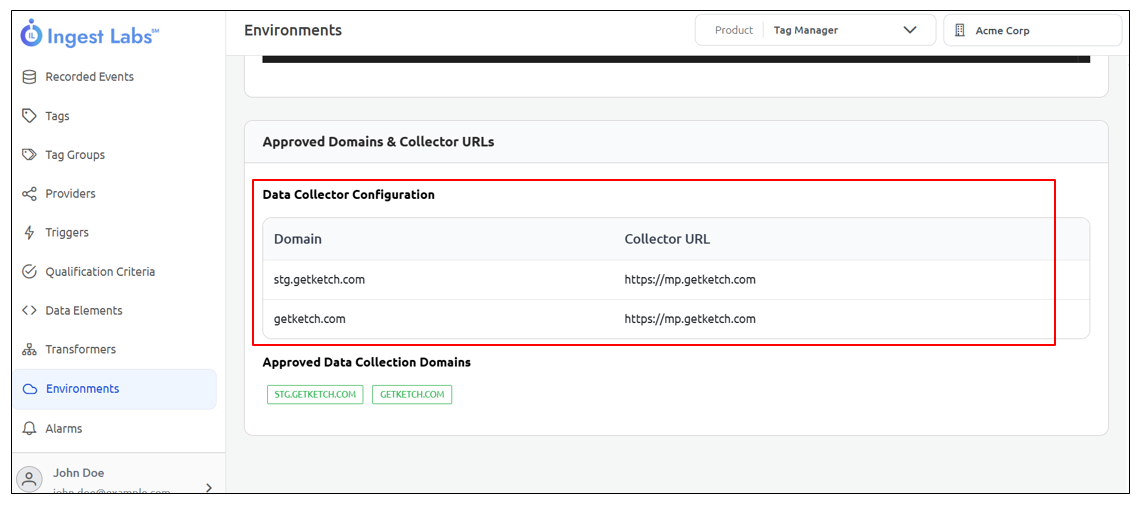Image resolution: width=1141 pixels, height=505 pixels.
Task: Open the Product Tag Manager dropdown
Action: [815, 30]
